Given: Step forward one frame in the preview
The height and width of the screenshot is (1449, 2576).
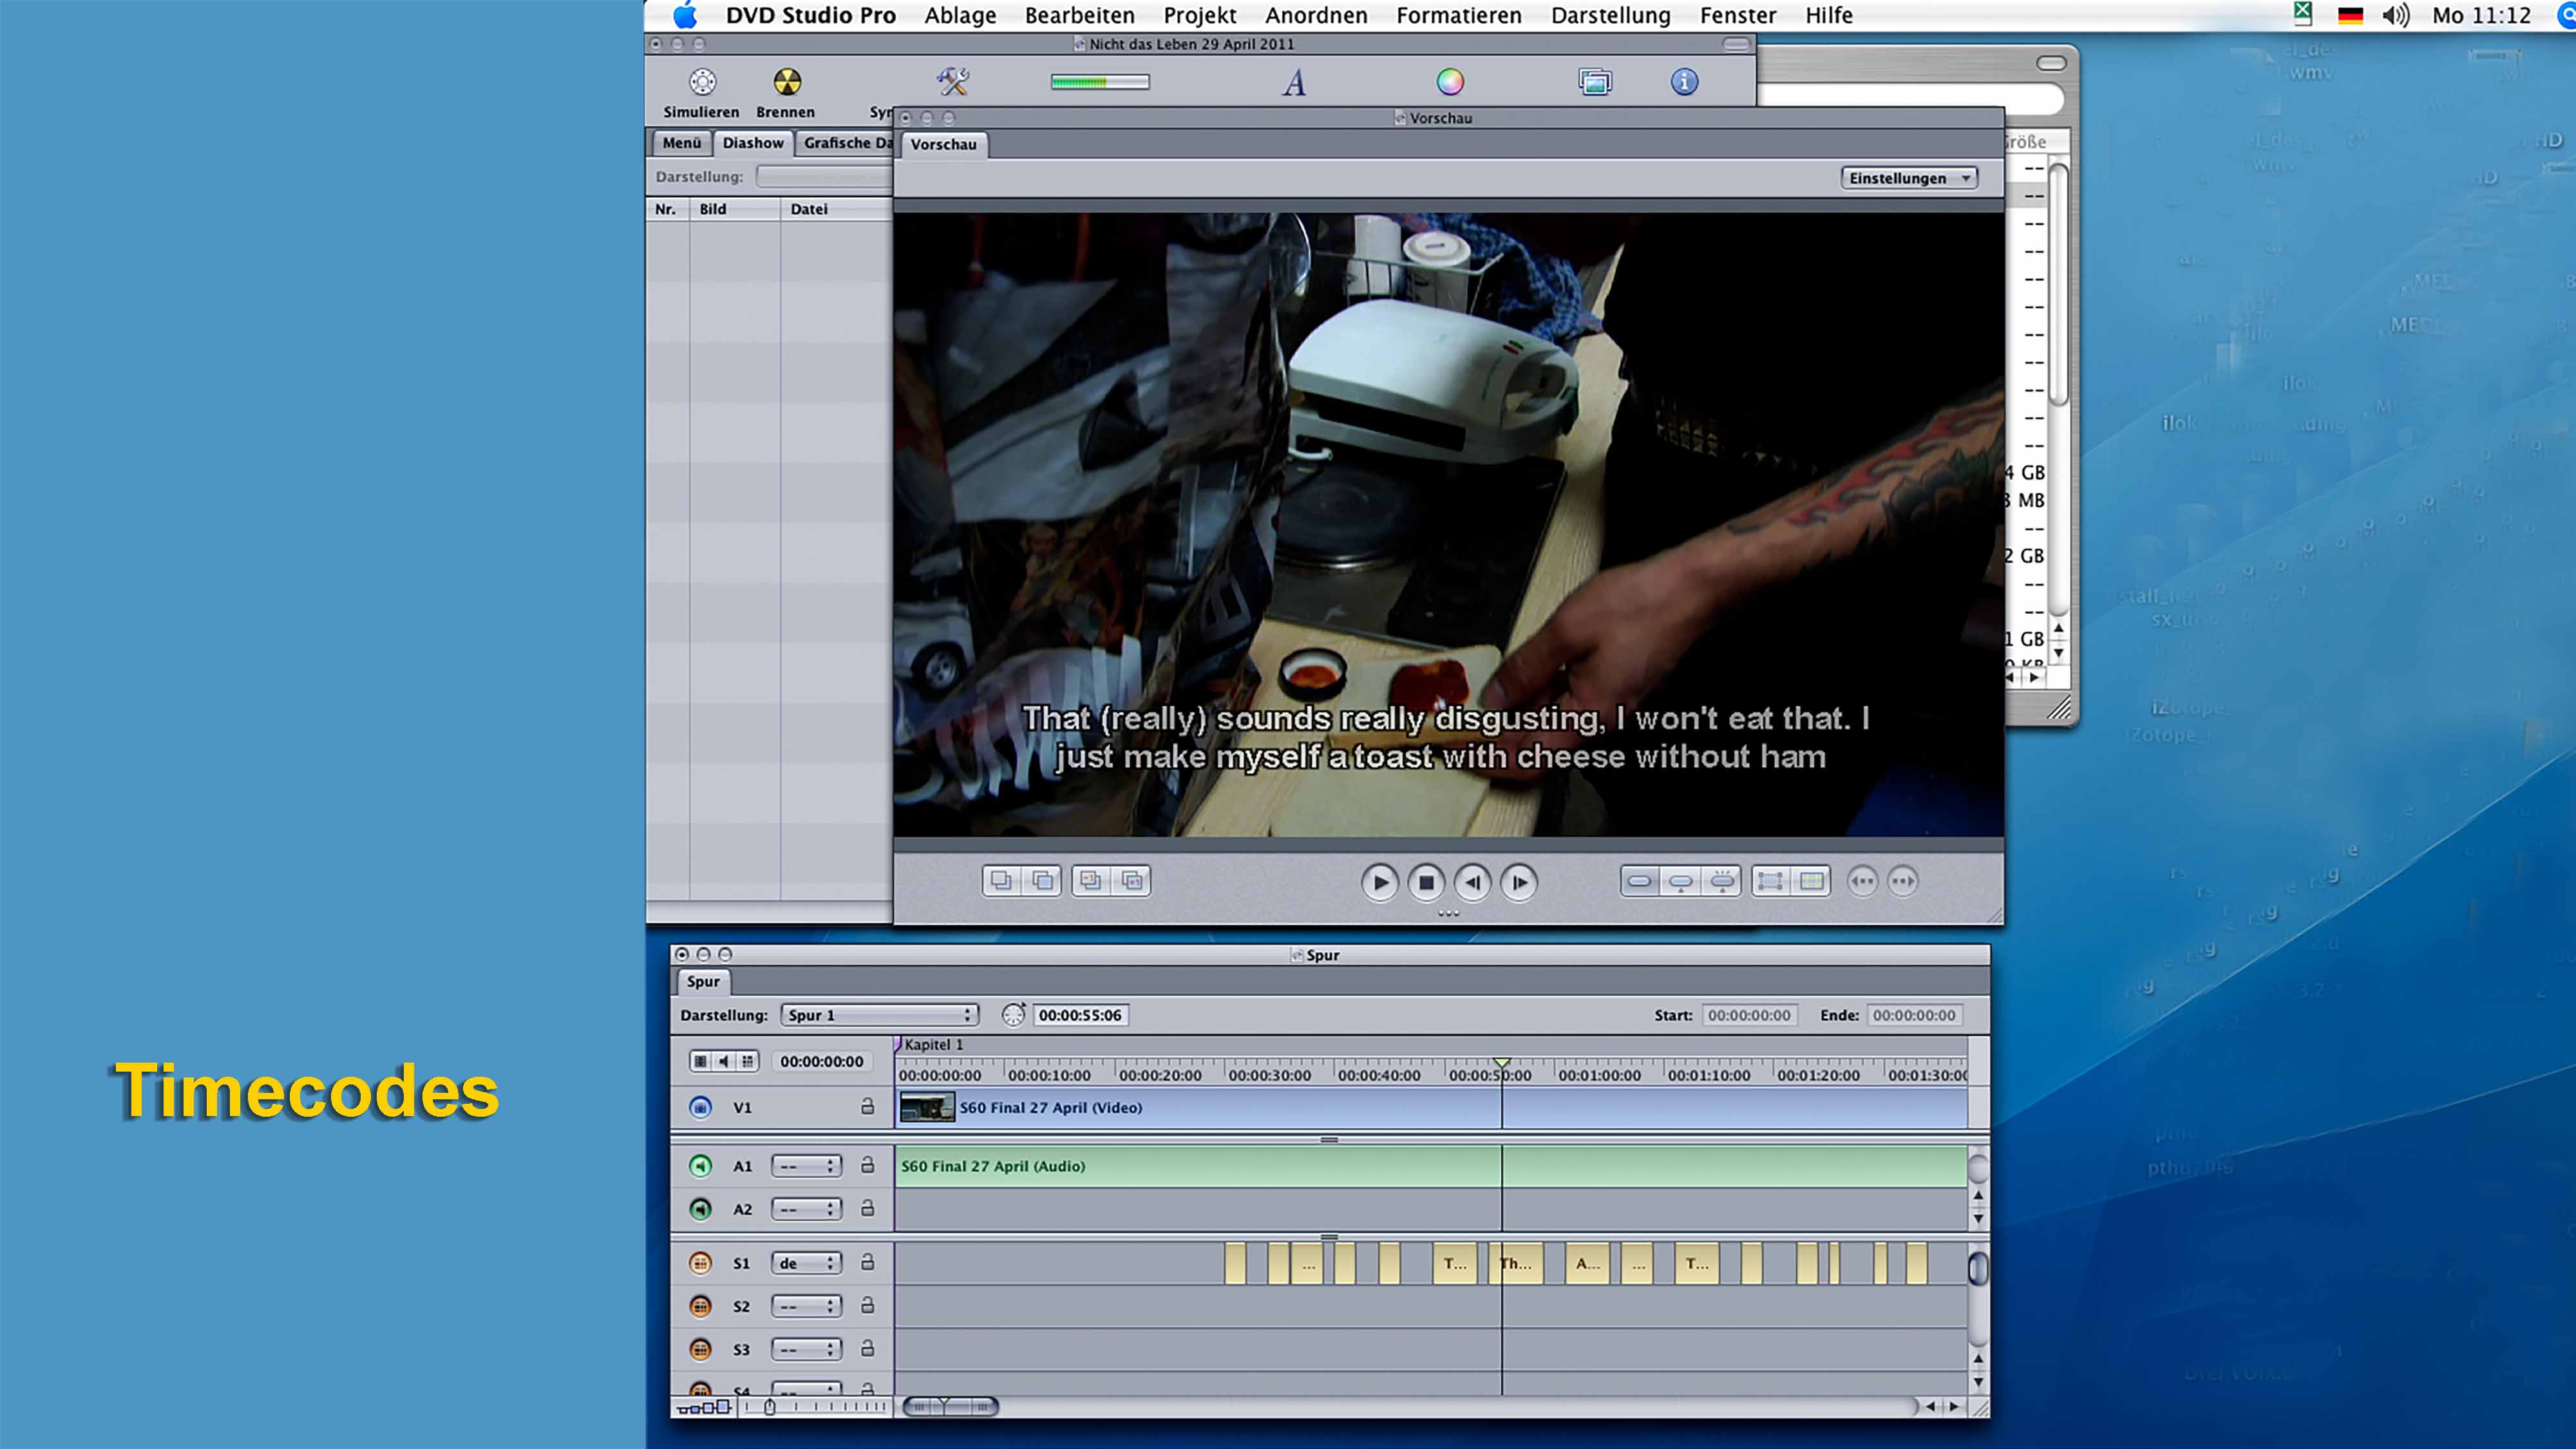Looking at the screenshot, I should (1519, 882).
